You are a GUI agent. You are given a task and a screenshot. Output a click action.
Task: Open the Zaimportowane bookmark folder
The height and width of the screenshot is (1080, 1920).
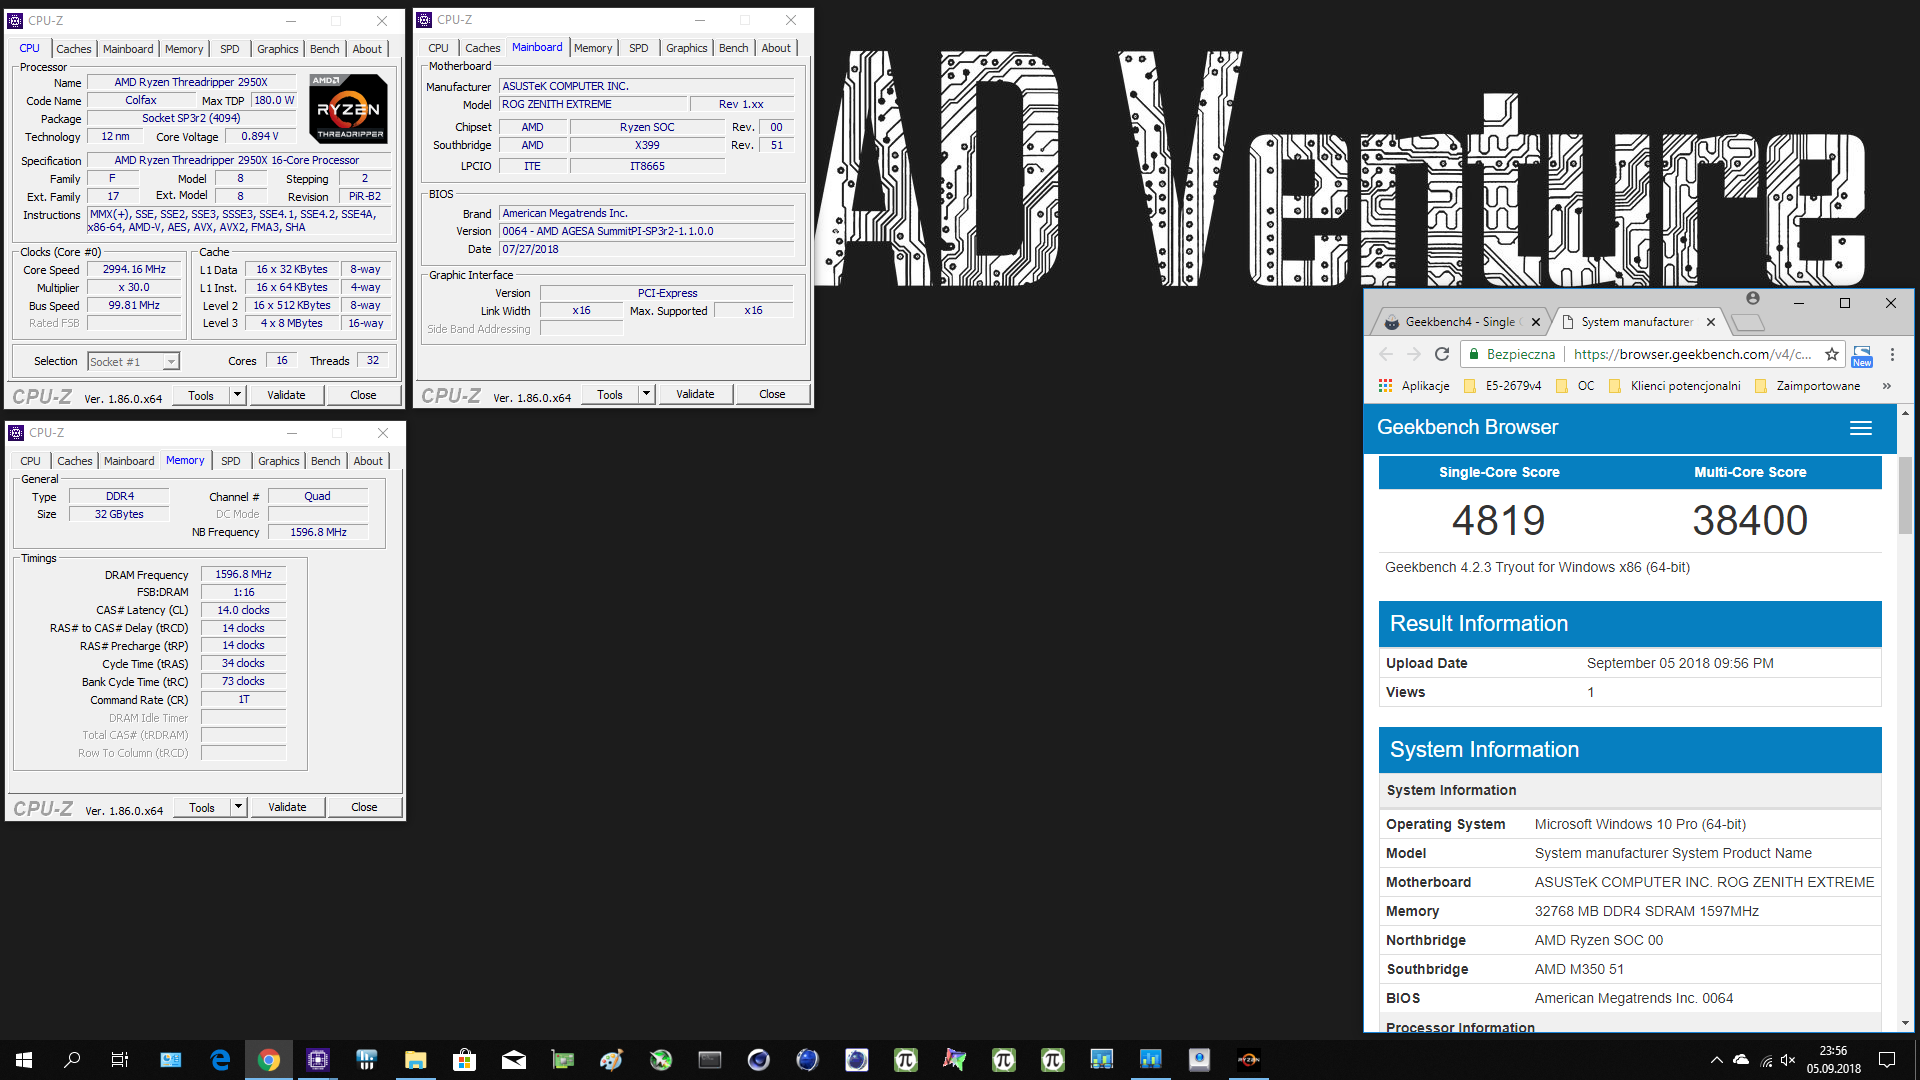click(1808, 386)
